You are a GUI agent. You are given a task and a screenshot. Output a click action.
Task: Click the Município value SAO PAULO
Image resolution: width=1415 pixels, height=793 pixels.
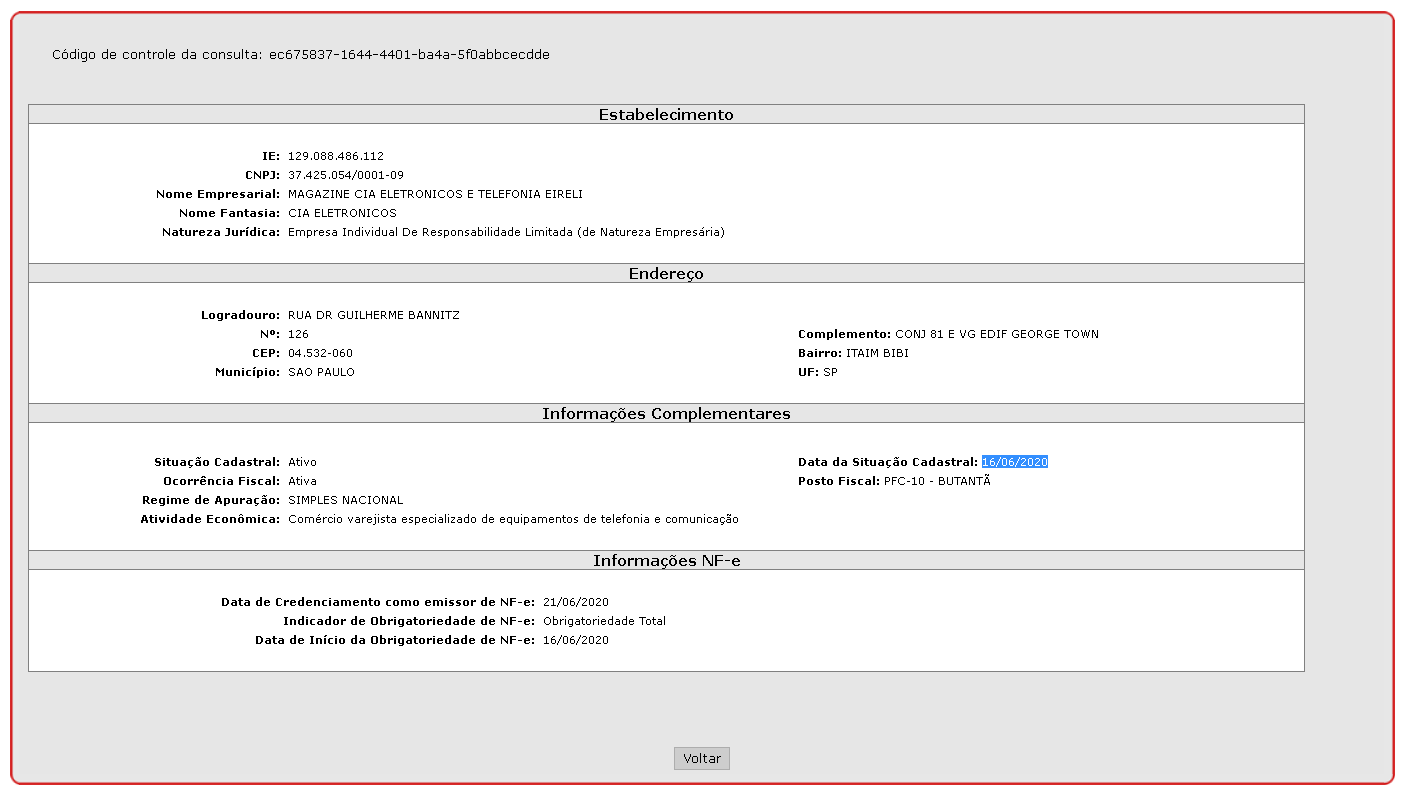[x=321, y=372]
